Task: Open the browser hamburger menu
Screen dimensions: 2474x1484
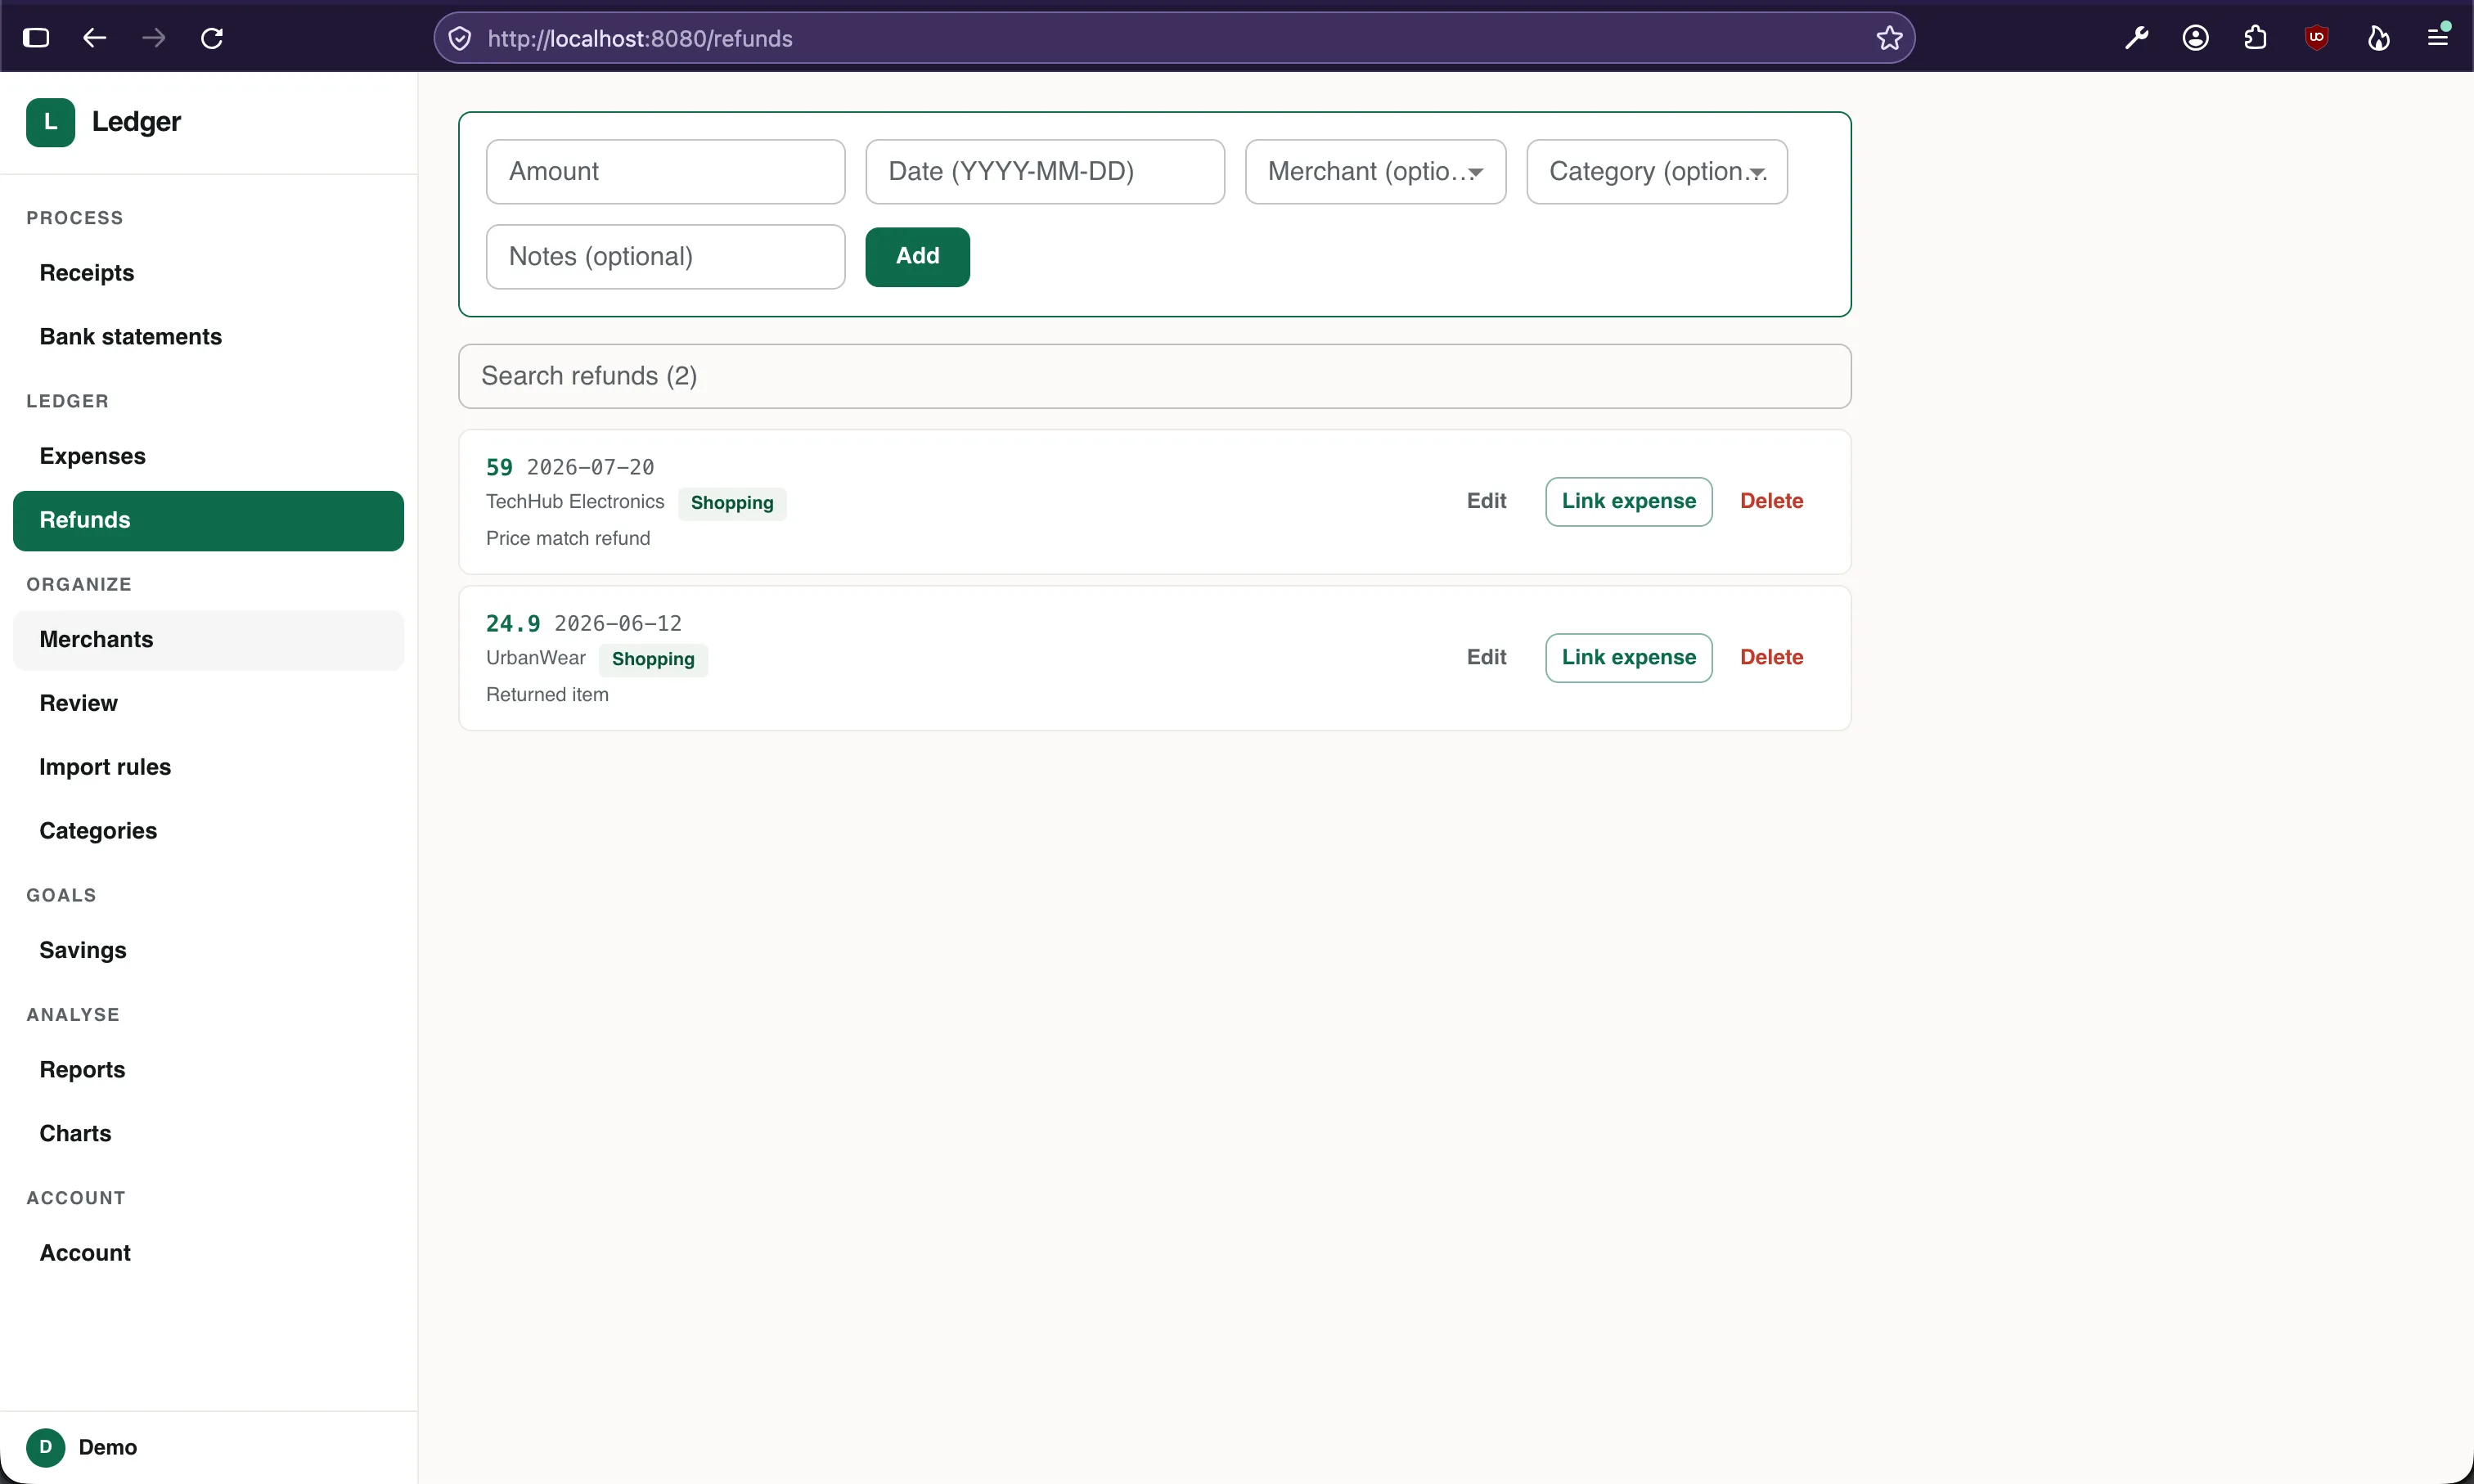Action: pos(2438,37)
